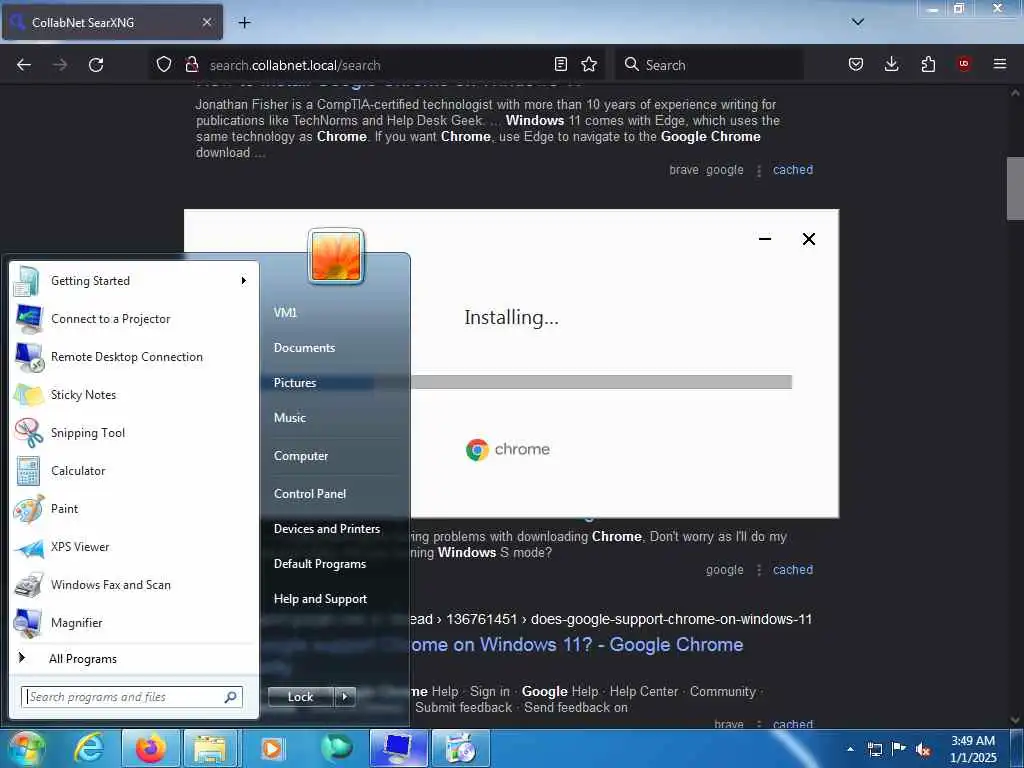Click the padlock site security icon
The height and width of the screenshot is (768, 1024).
coord(191,64)
